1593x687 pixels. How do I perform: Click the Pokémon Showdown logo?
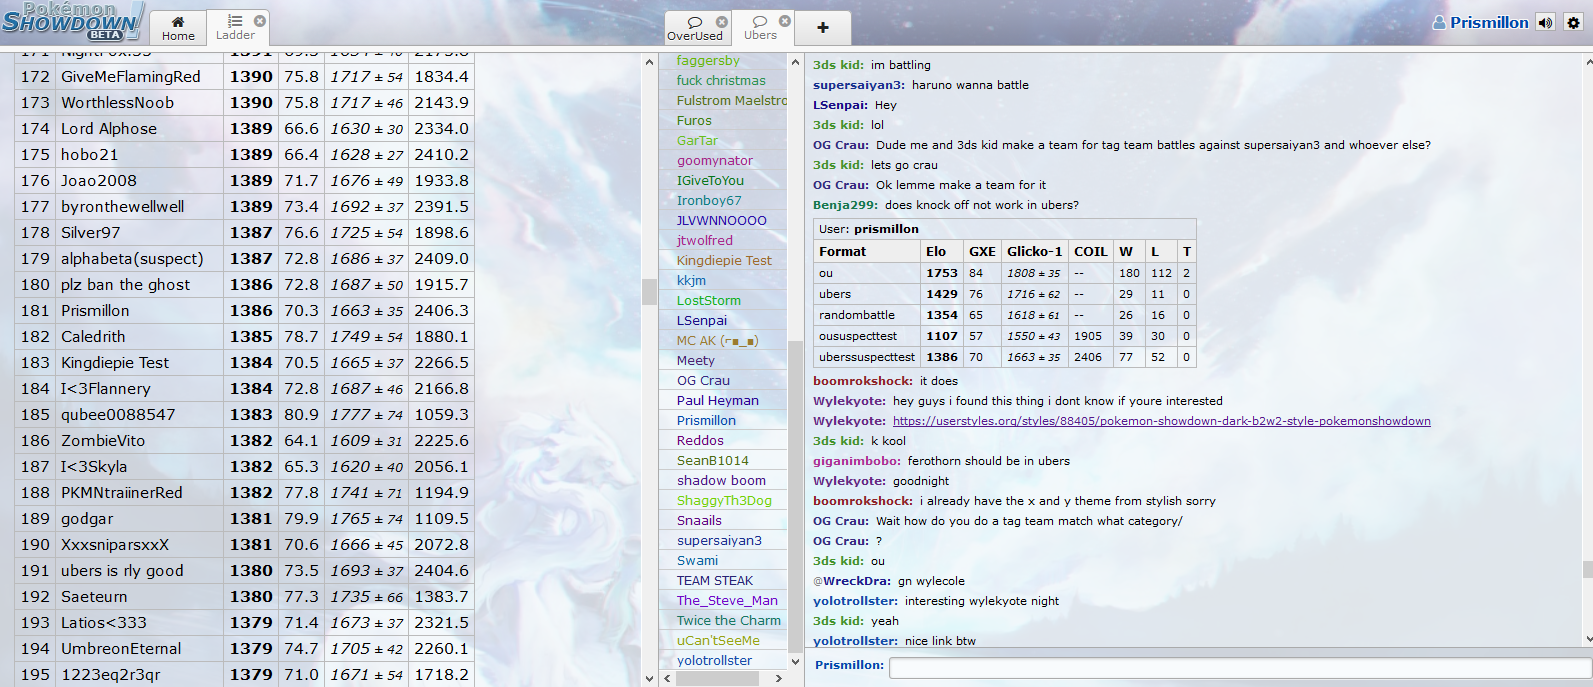tap(72, 21)
